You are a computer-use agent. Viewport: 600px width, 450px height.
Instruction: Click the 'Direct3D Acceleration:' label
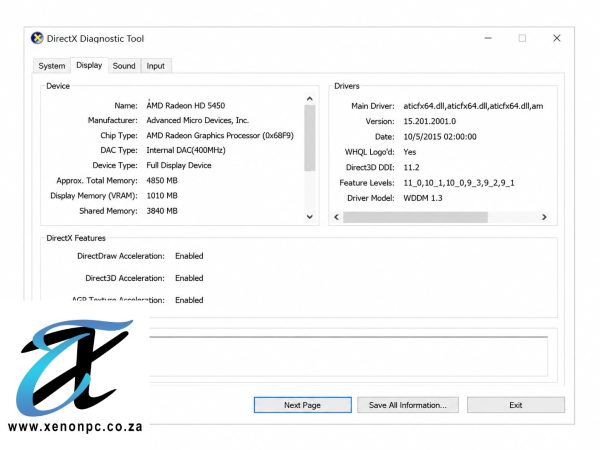[x=125, y=278]
